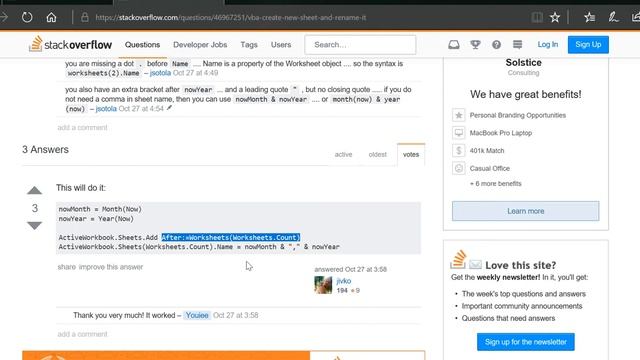Open the achievements trophy icon
The image size is (640, 360).
(475, 44)
